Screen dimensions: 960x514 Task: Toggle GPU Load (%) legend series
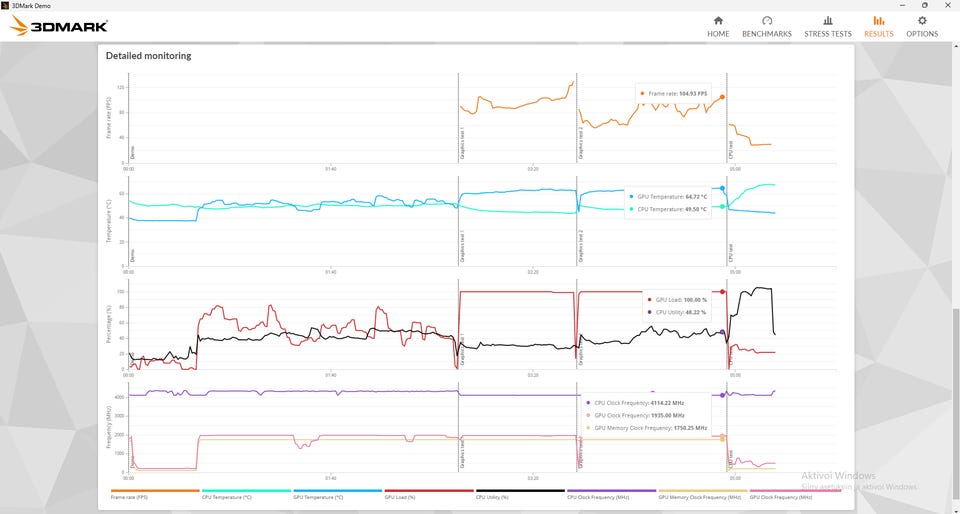click(x=429, y=493)
